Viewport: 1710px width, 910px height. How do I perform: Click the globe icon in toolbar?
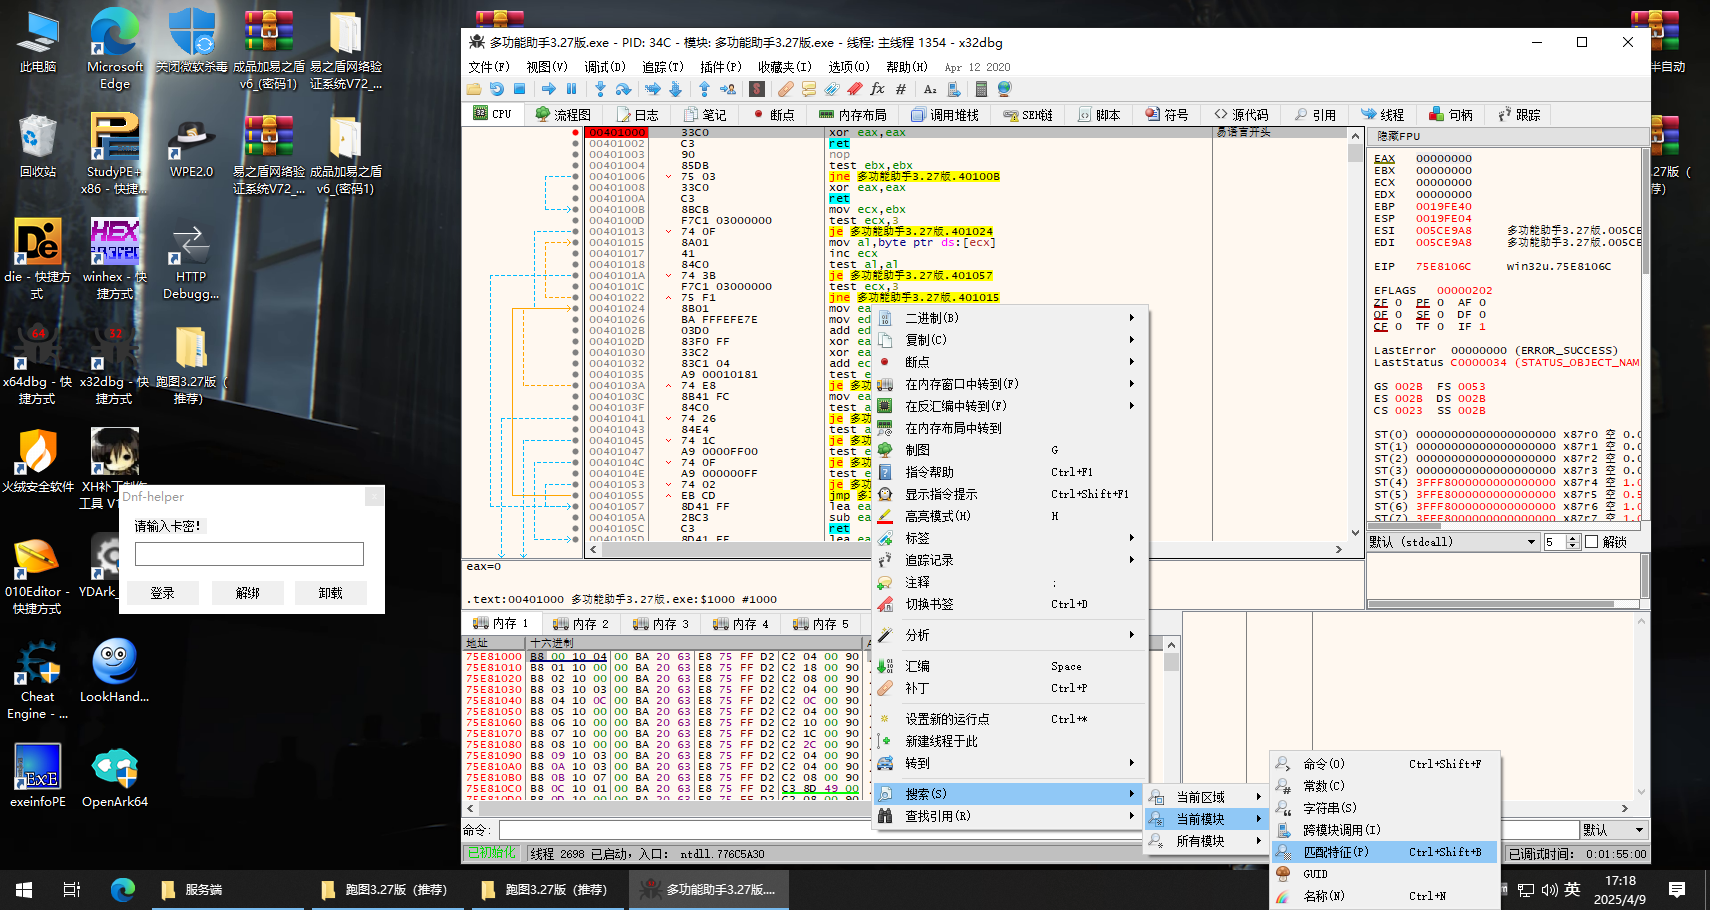(x=1004, y=89)
